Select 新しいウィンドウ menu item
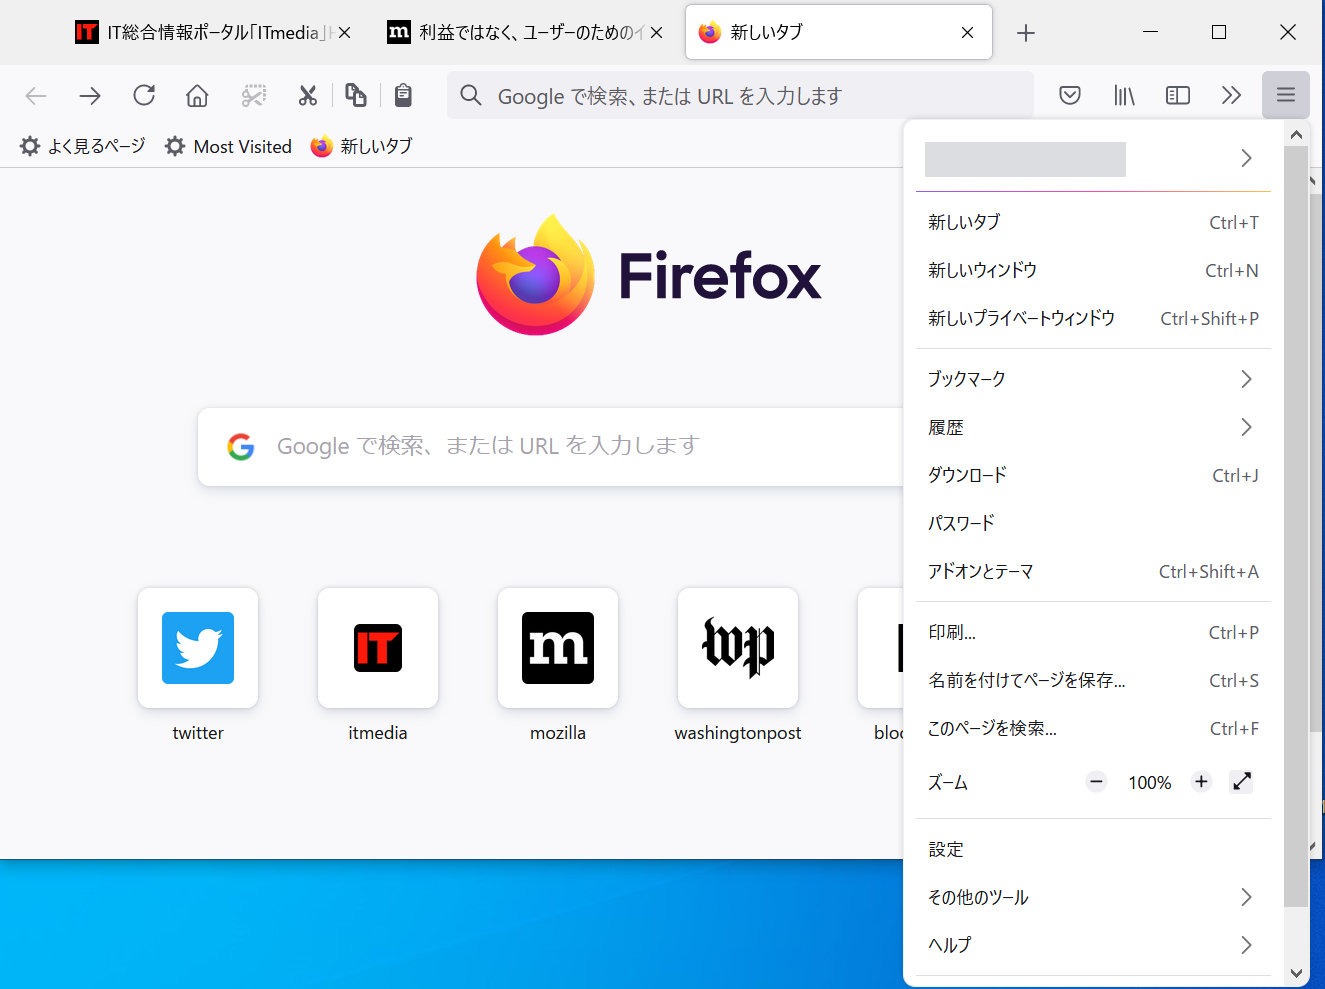Image resolution: width=1325 pixels, height=989 pixels. (x=1093, y=270)
